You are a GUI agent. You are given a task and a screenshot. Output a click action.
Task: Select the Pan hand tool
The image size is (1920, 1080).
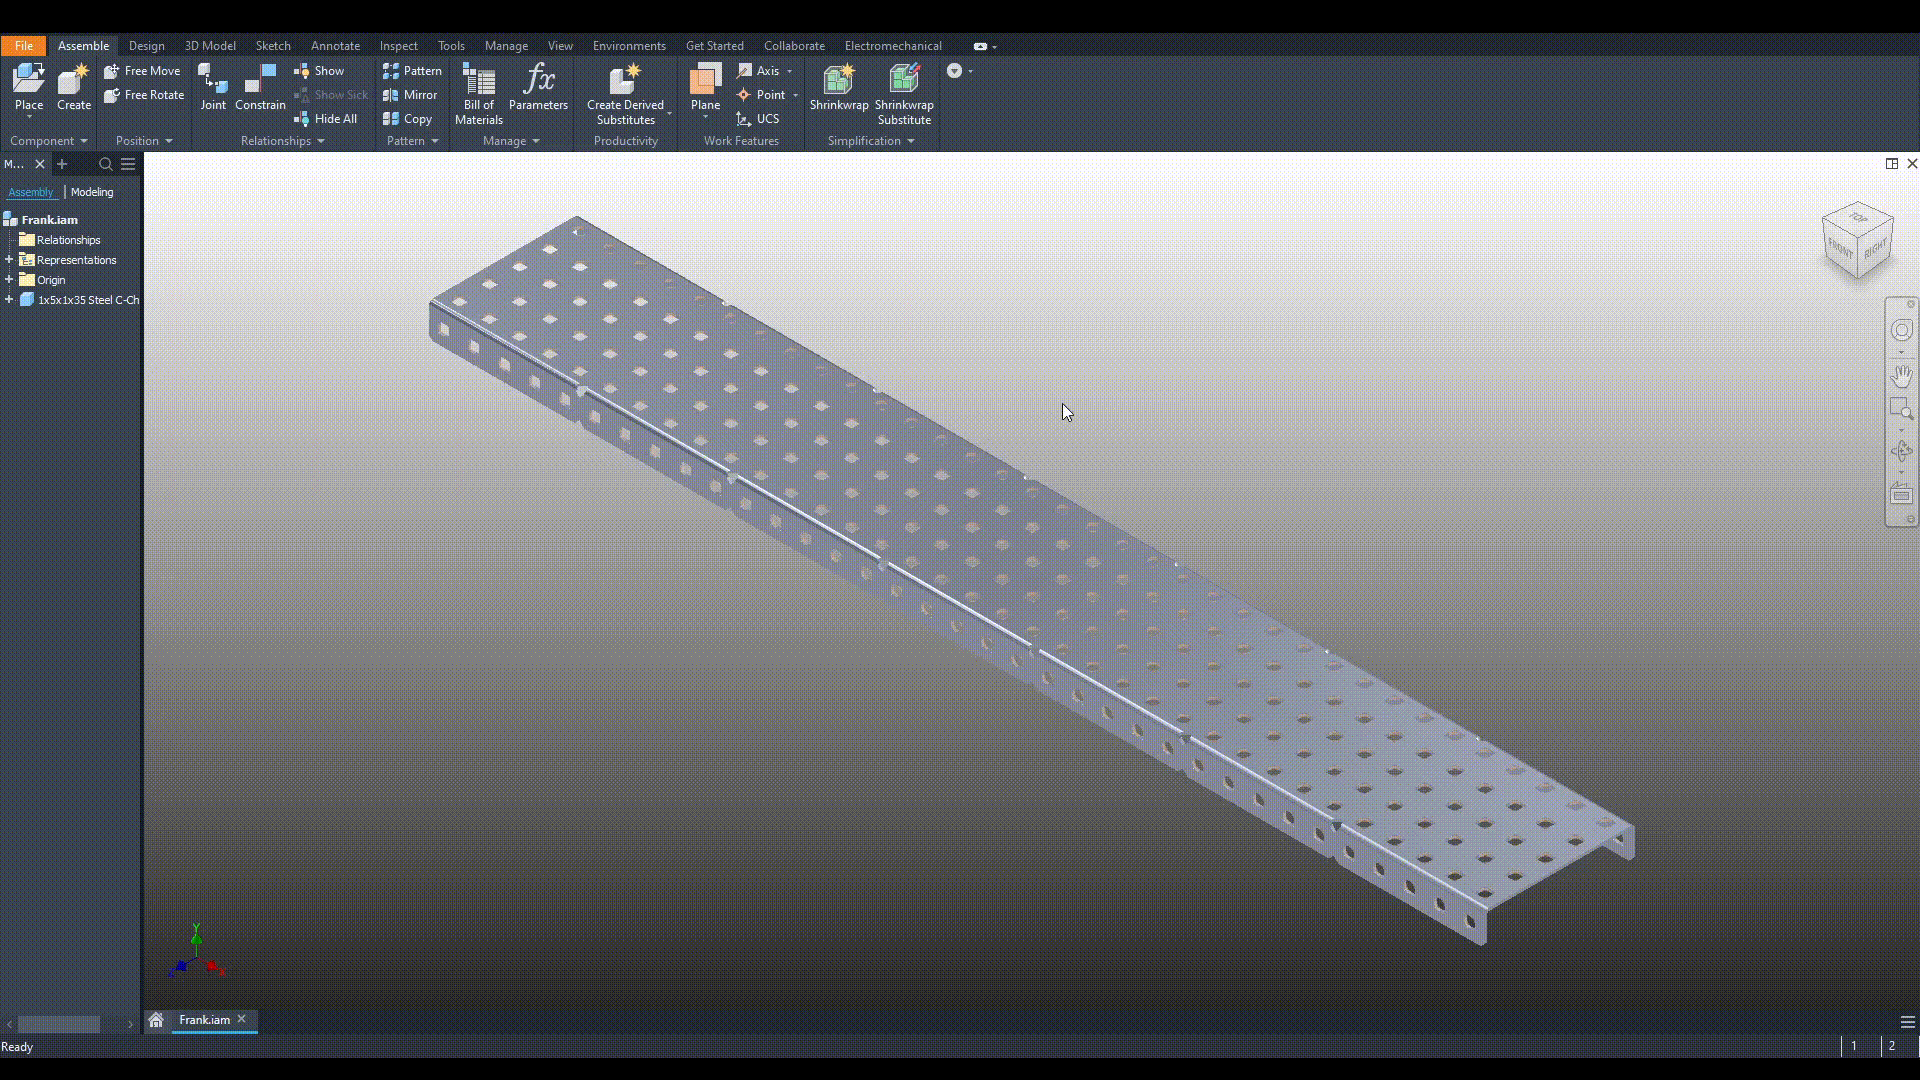[x=1901, y=376]
